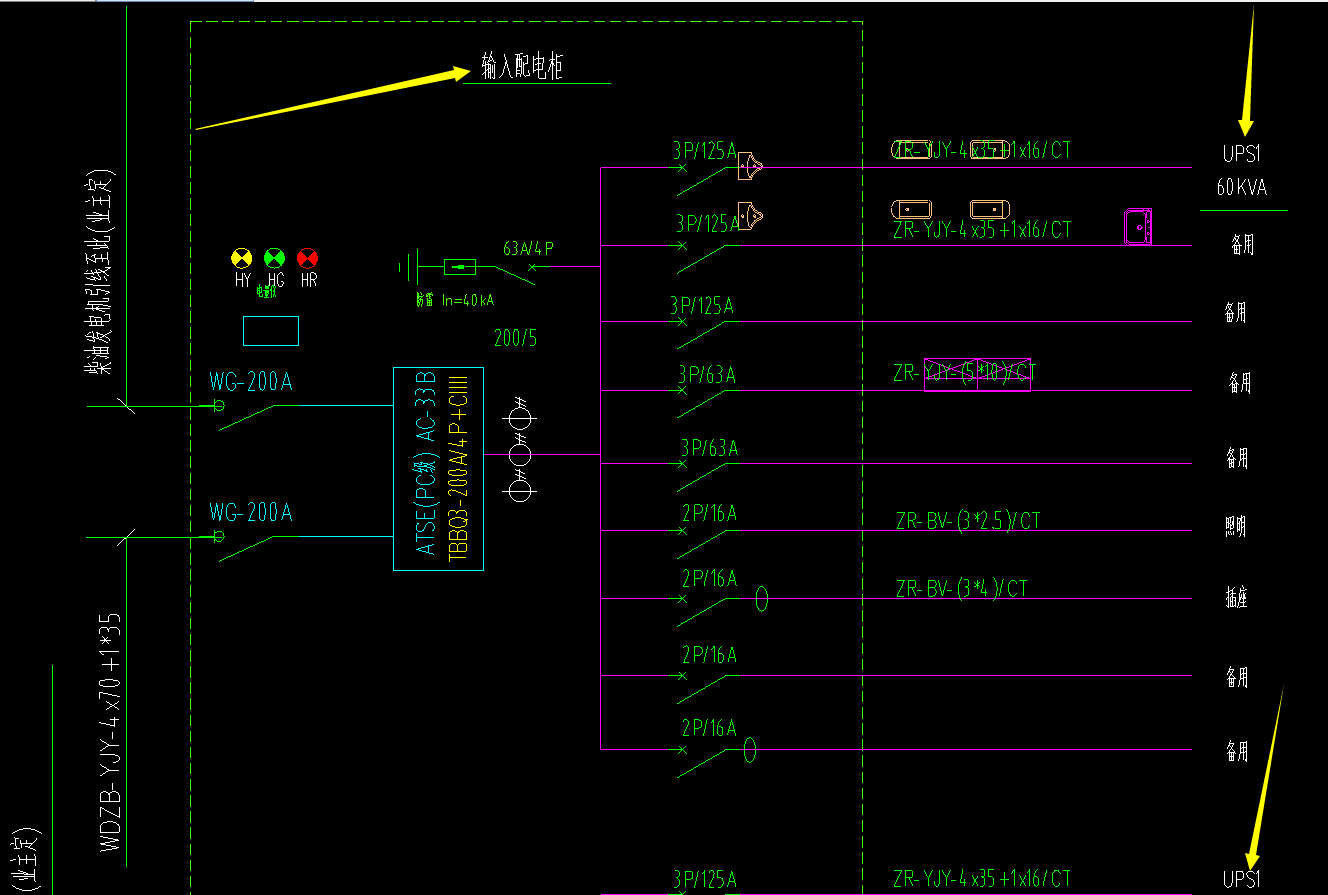The image size is (1328, 895).
Task: Select the ground symbol beside the surge protector
Action: 408,267
